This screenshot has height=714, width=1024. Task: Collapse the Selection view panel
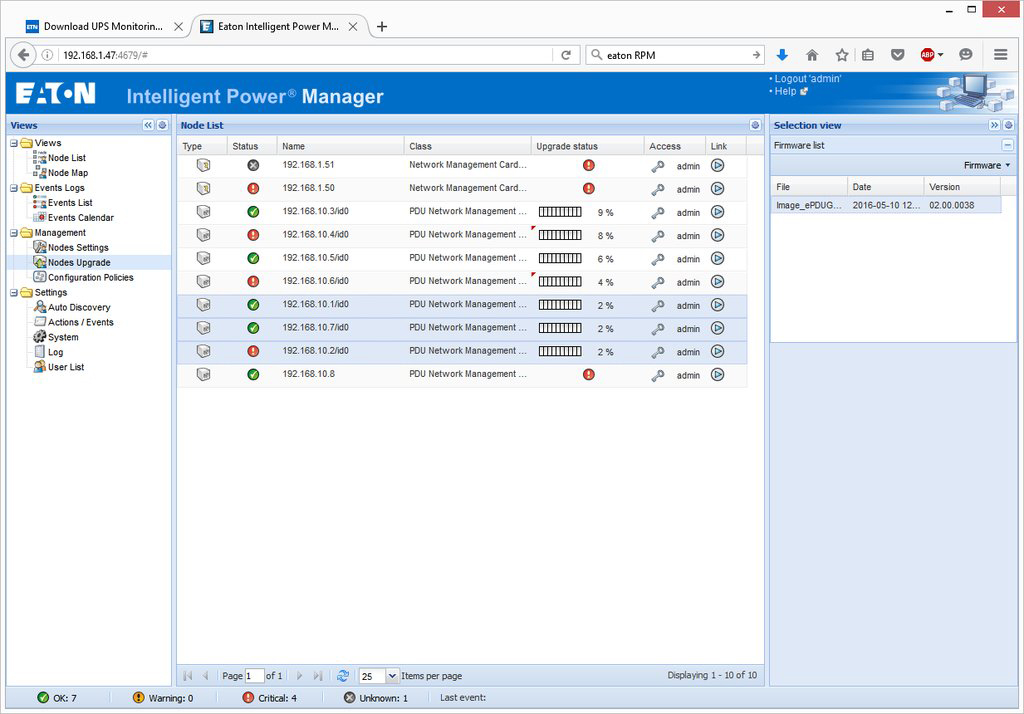[x=994, y=125]
